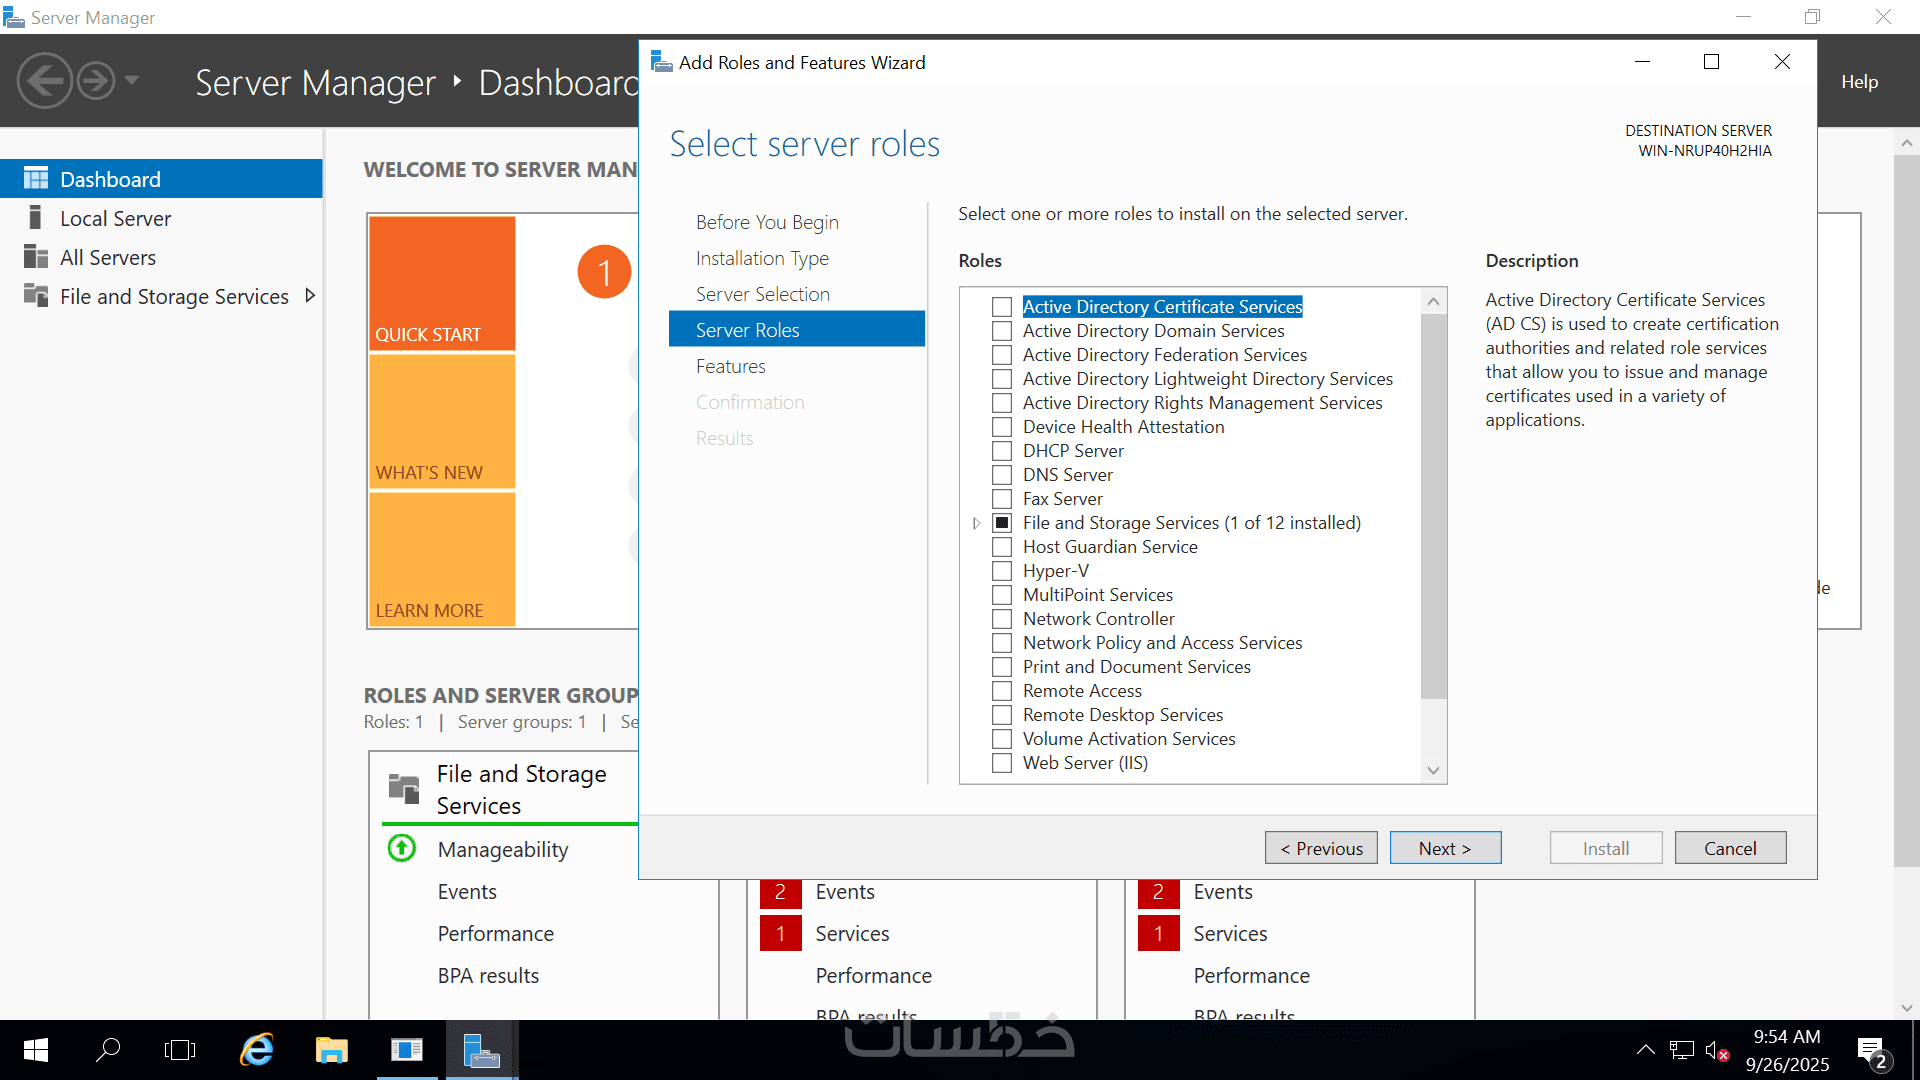Click the Local Server icon
Image resolution: width=1920 pixels, height=1080 pixels.
click(36, 218)
